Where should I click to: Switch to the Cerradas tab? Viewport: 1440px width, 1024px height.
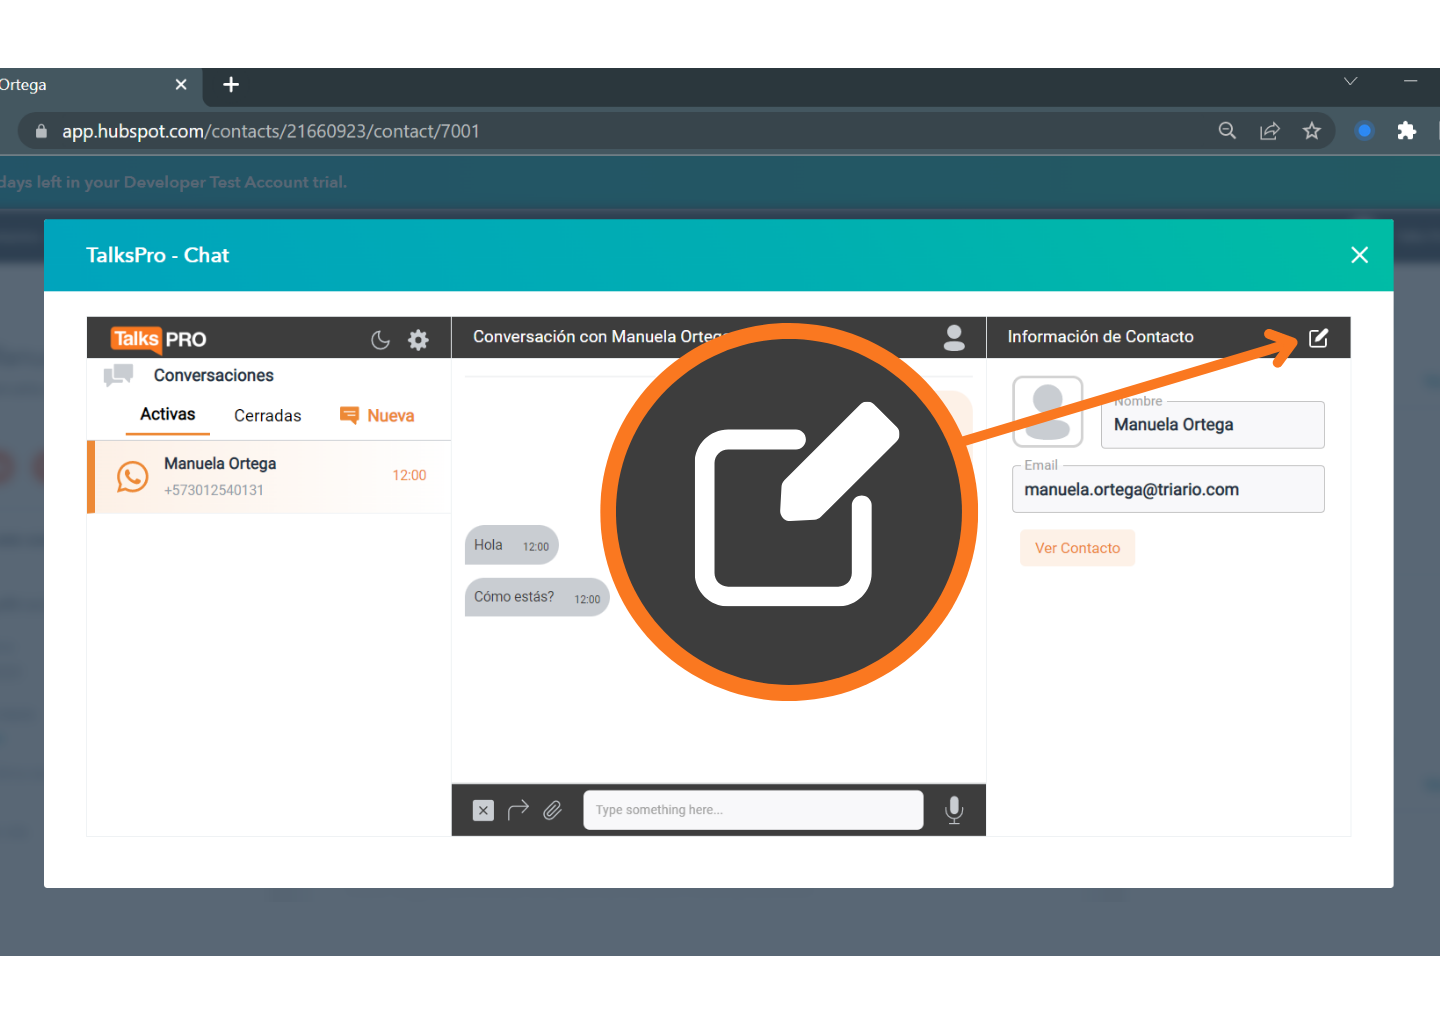click(x=267, y=415)
